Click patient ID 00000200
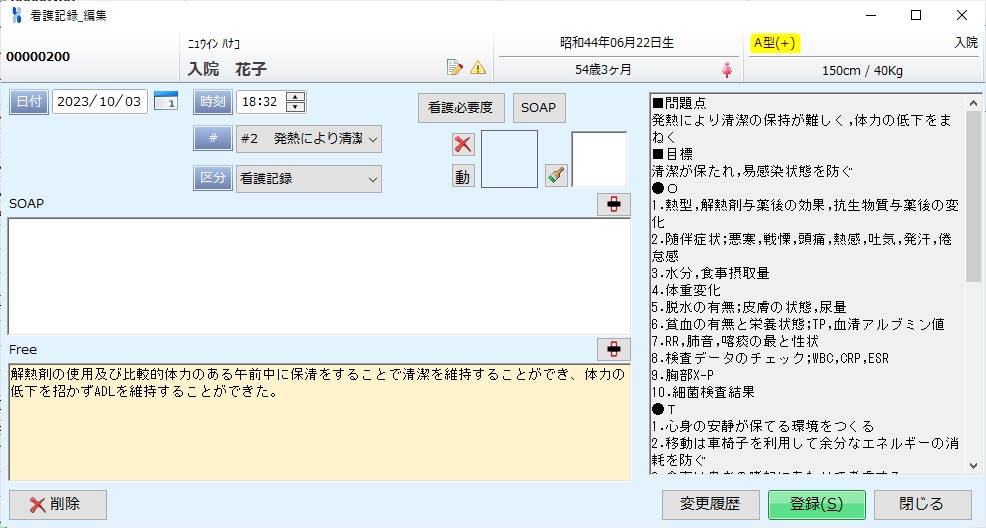 pos(38,57)
